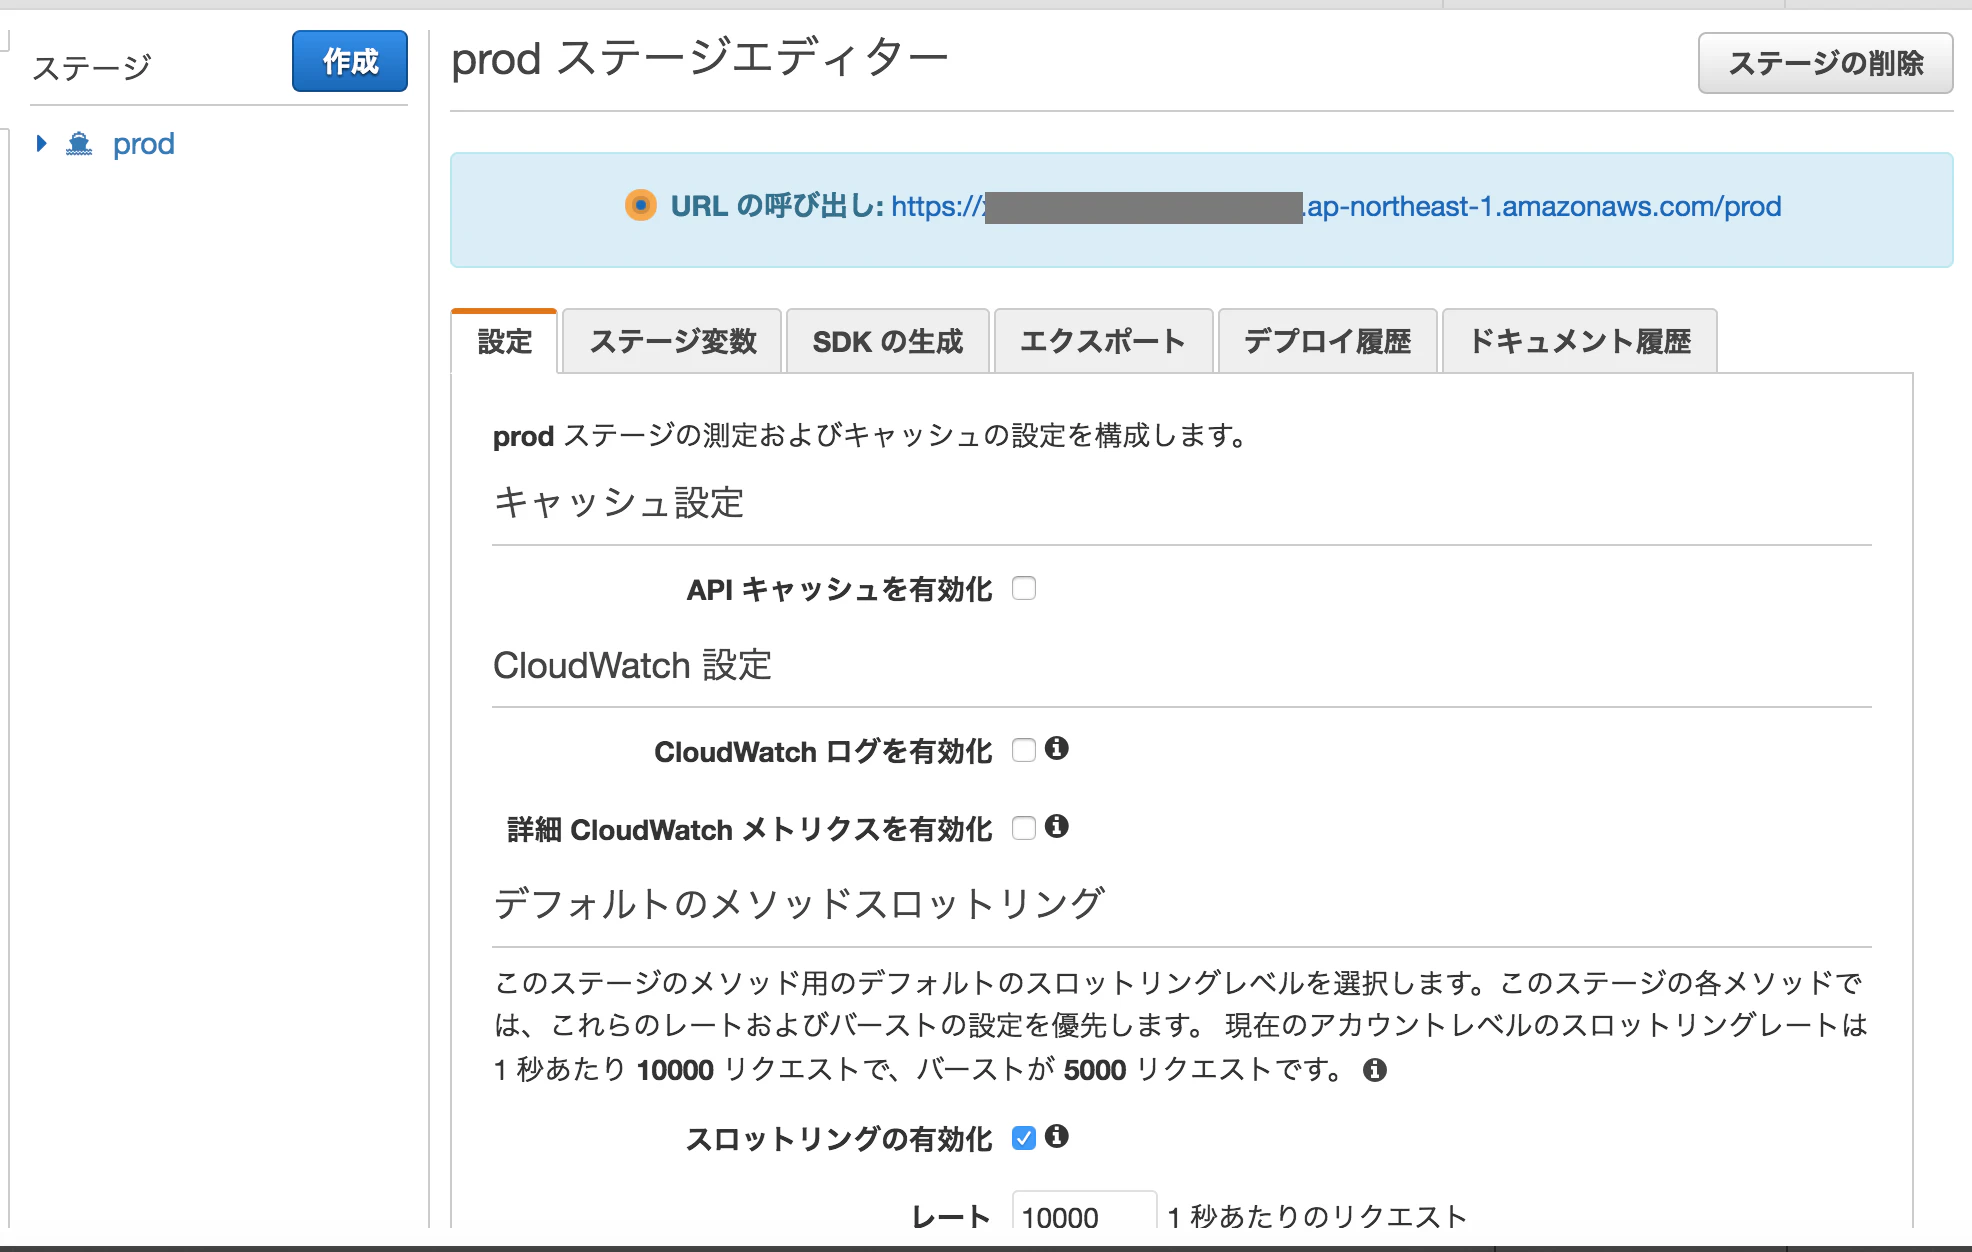Click the デフォルトのメソッドスロットリング heading

(799, 903)
